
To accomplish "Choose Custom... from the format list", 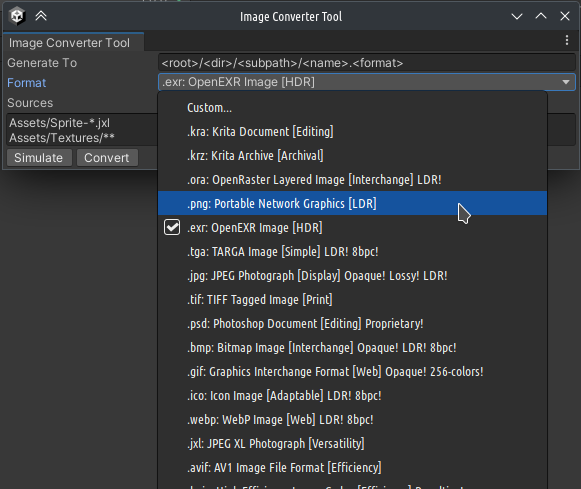I will click(x=352, y=108).
